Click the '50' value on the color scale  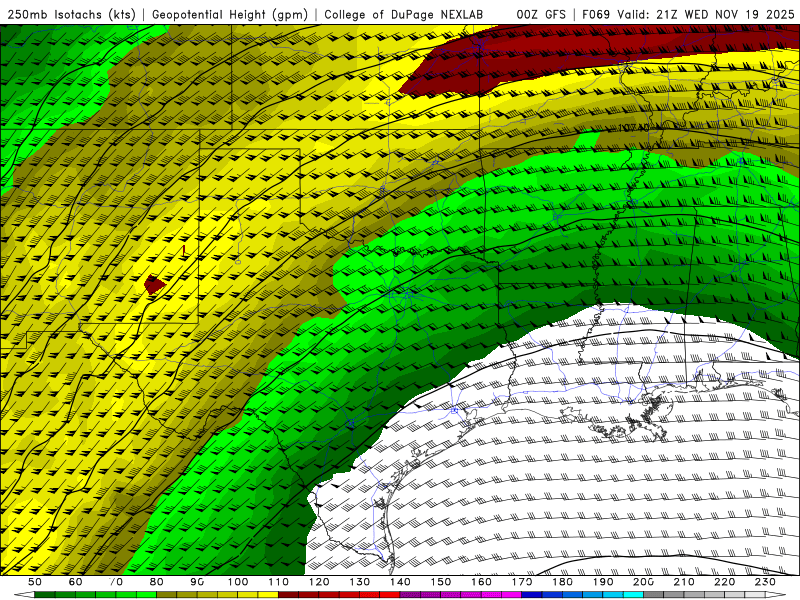click(35, 582)
